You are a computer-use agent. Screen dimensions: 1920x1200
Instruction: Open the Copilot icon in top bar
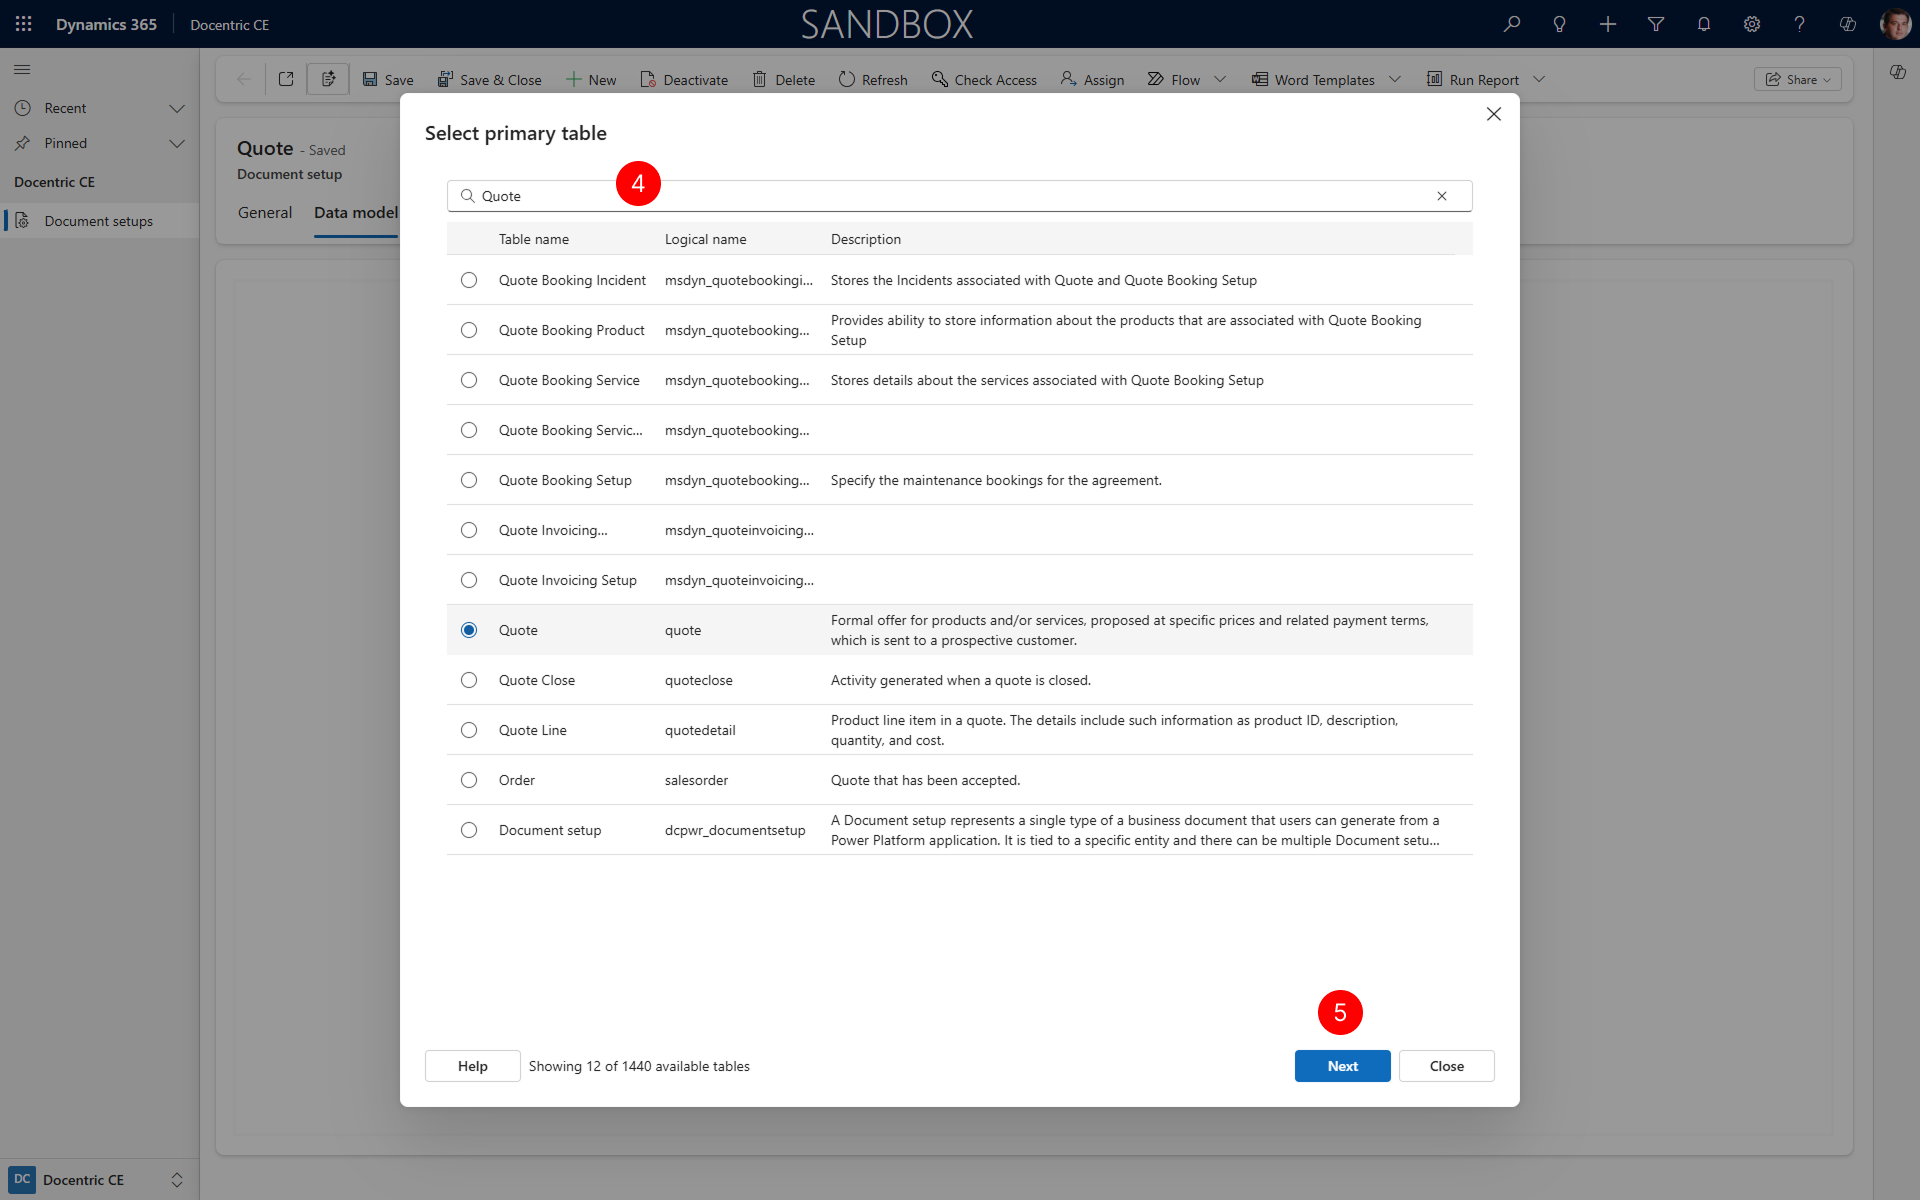1848,24
